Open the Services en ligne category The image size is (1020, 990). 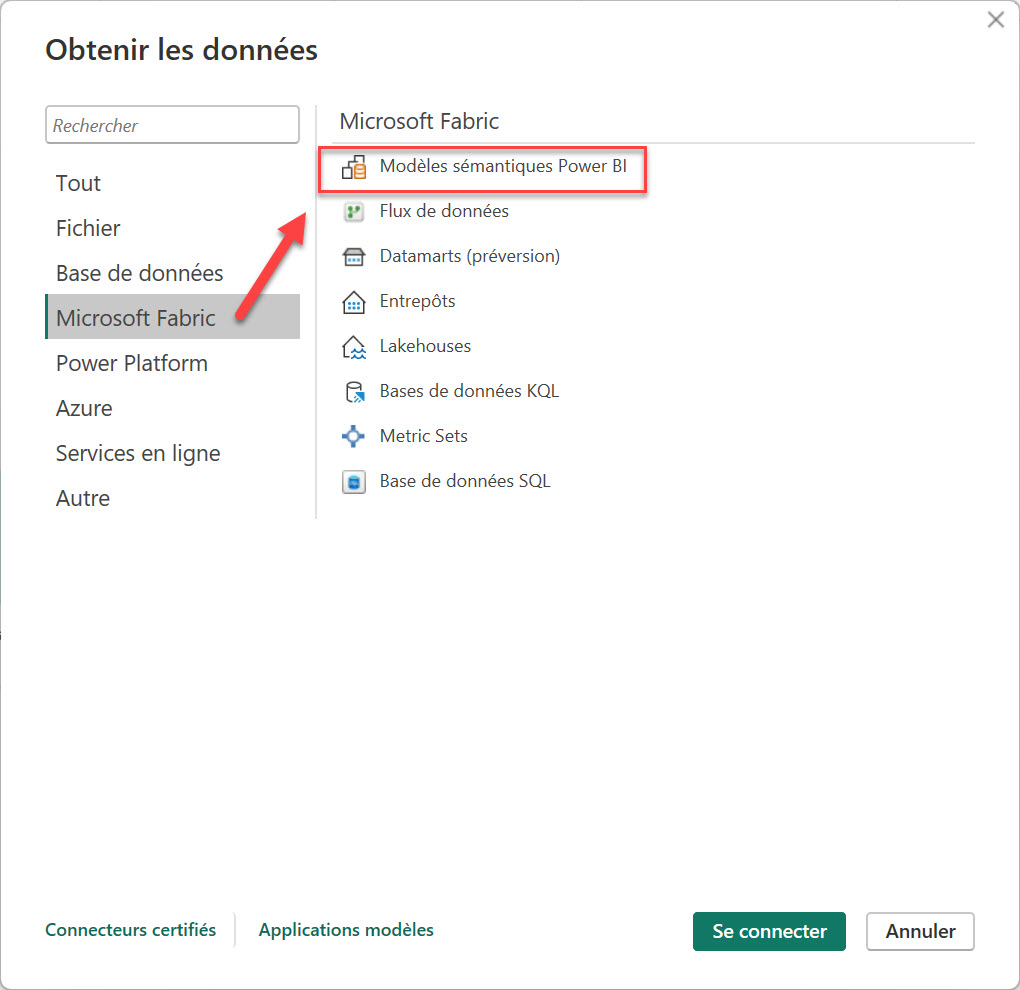pyautogui.click(x=172, y=453)
